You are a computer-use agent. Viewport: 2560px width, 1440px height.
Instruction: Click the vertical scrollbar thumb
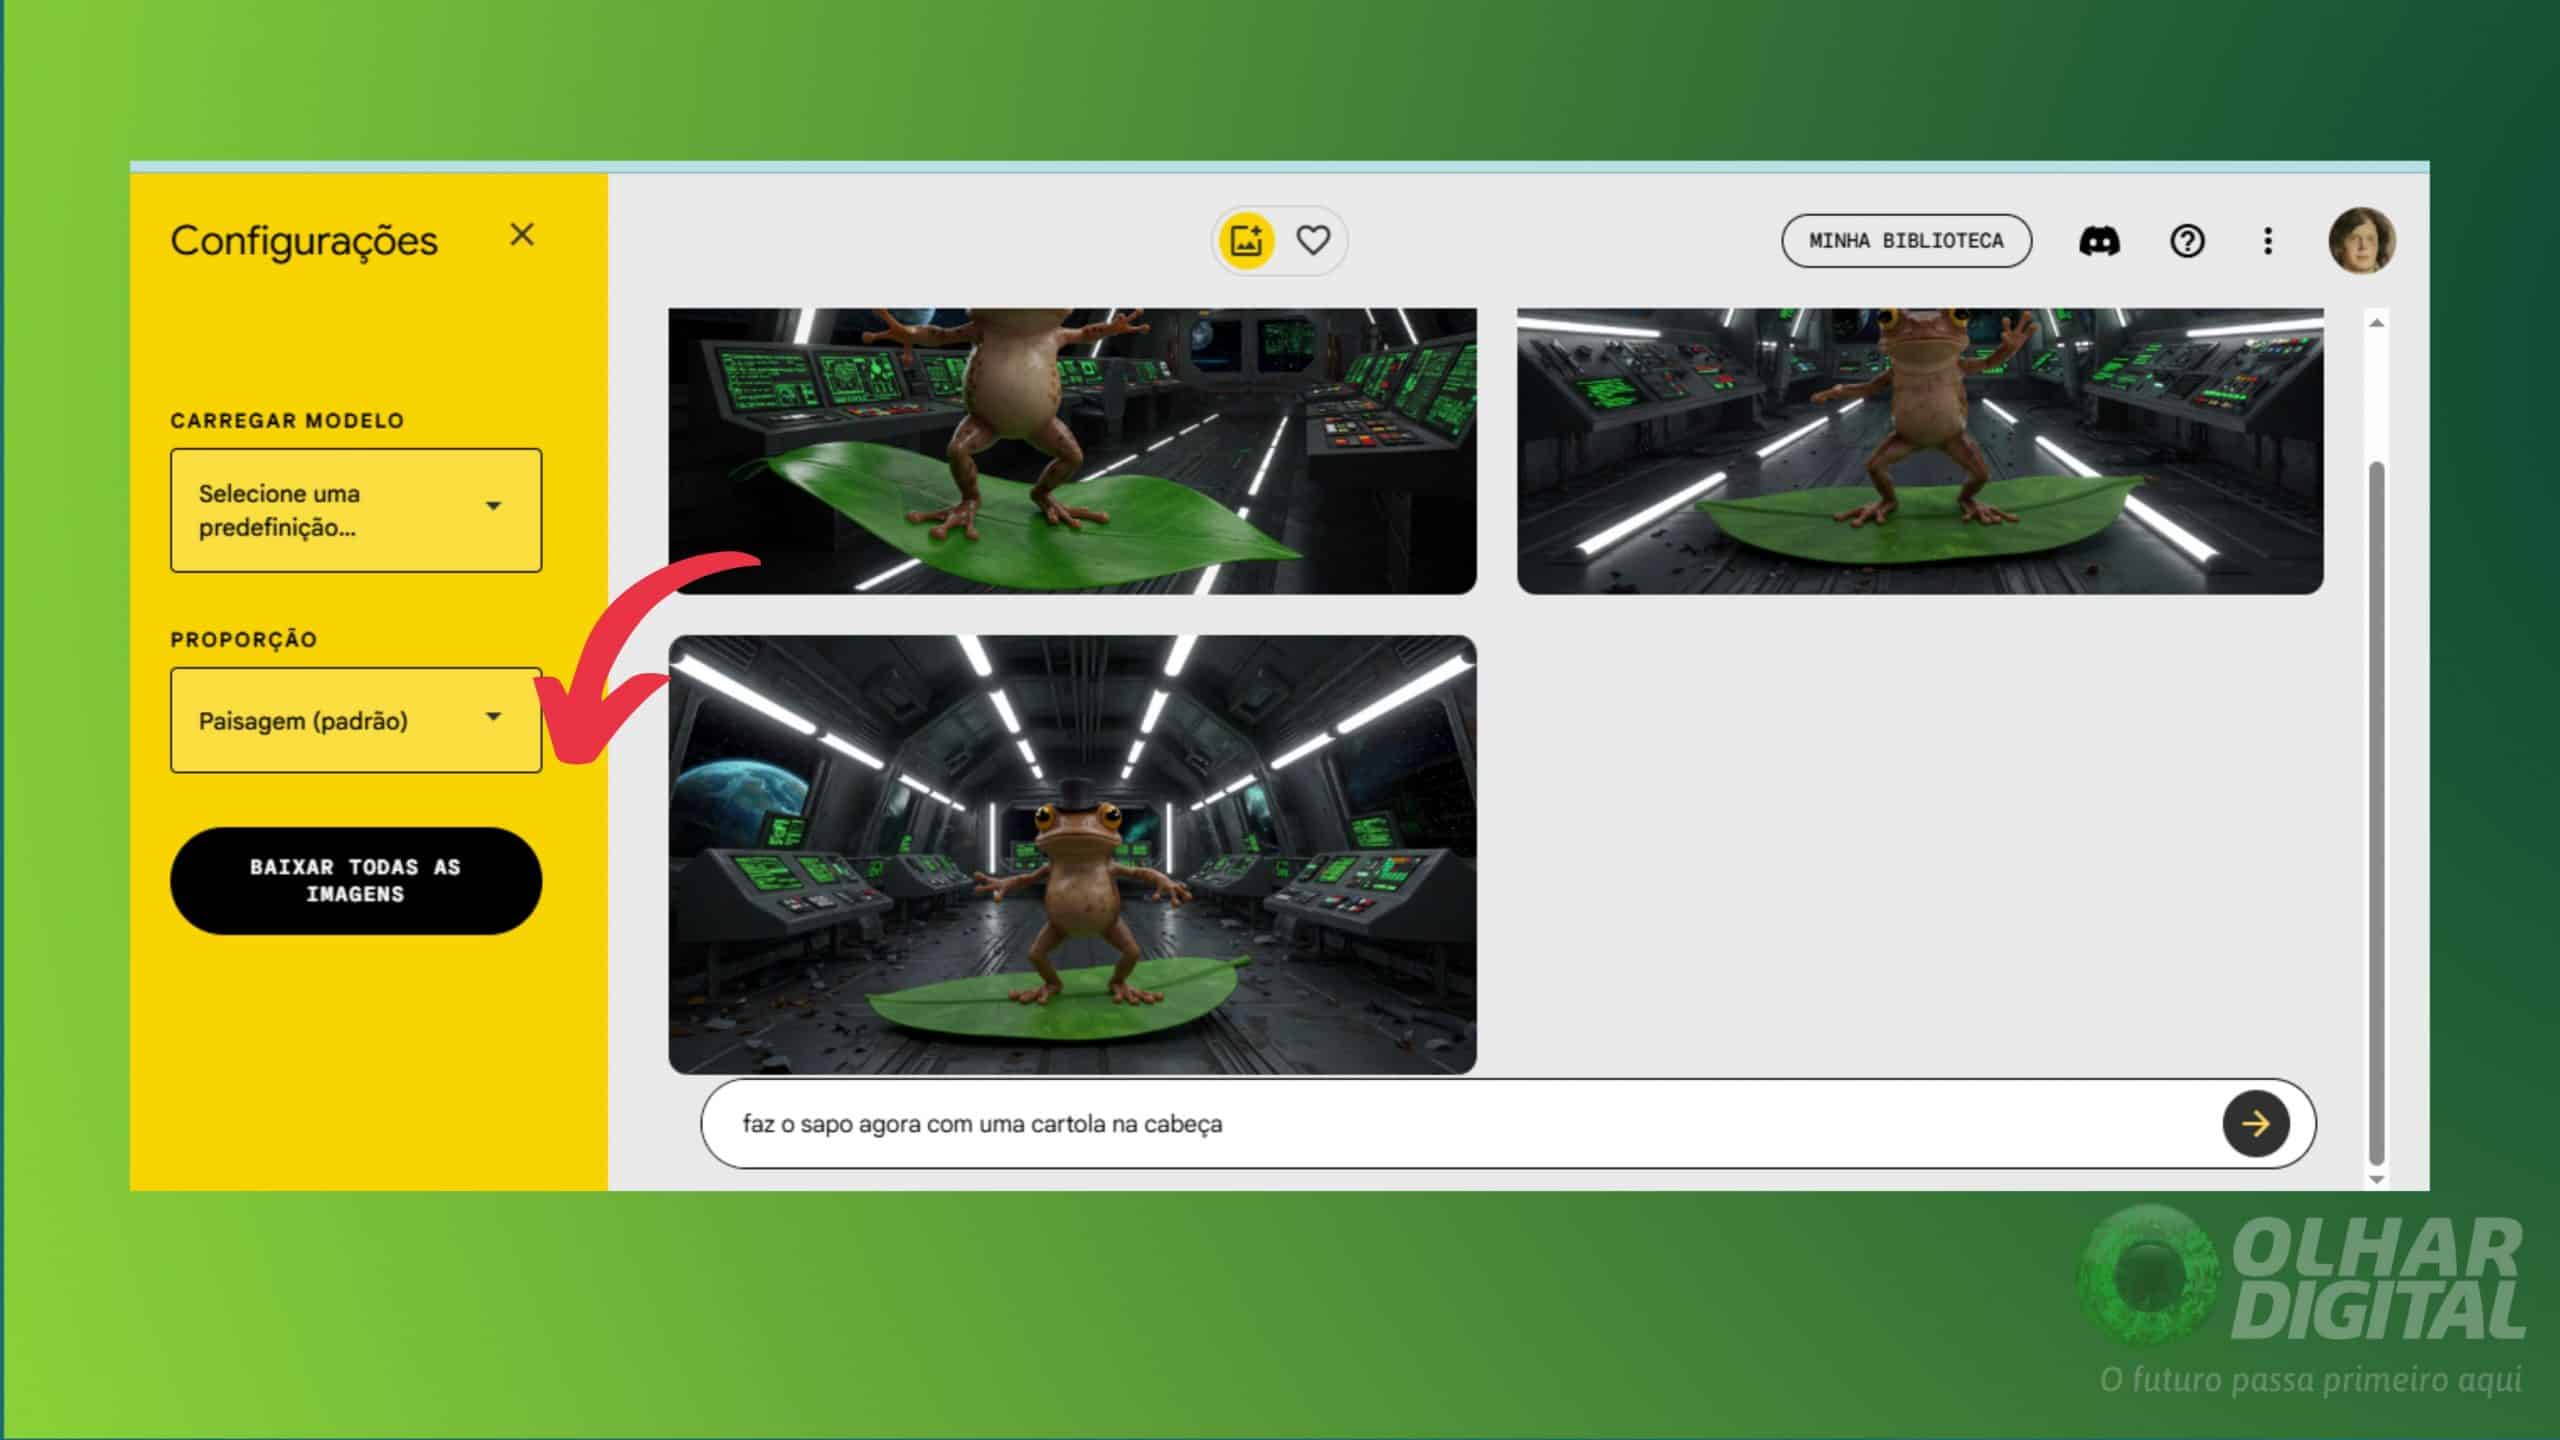tap(2377, 812)
